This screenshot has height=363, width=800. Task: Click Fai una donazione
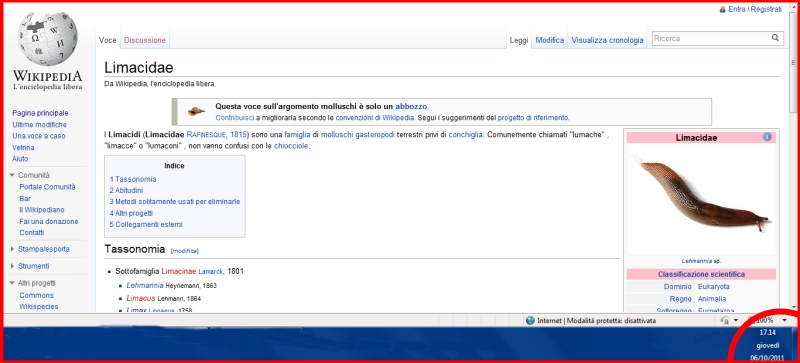[x=49, y=222]
